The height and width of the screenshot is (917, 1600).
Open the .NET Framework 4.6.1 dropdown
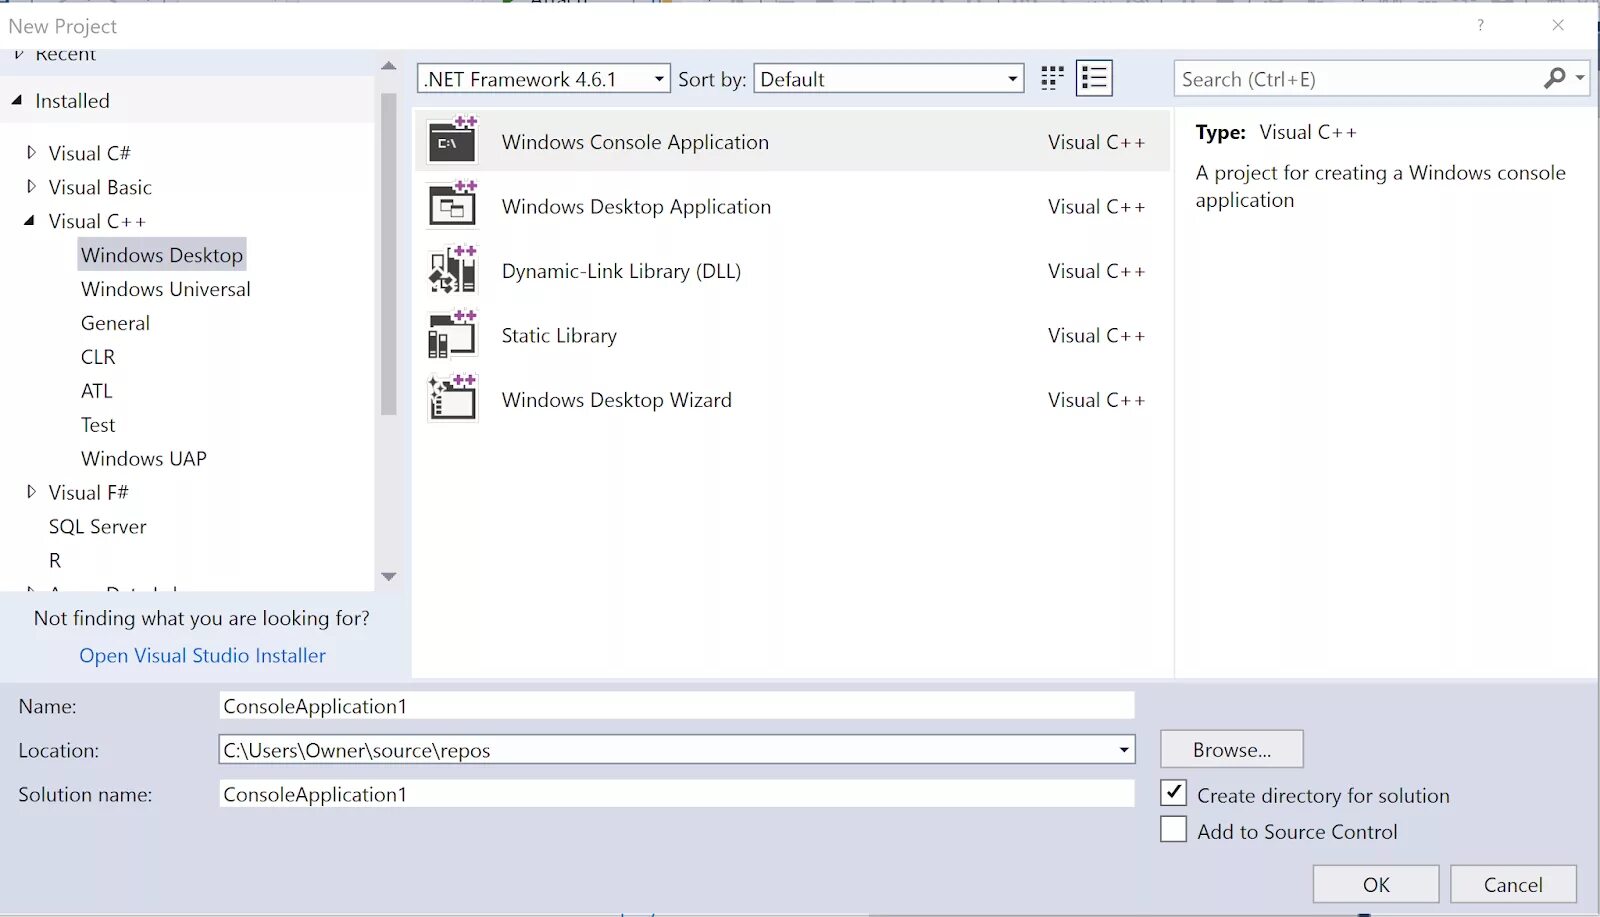click(544, 79)
